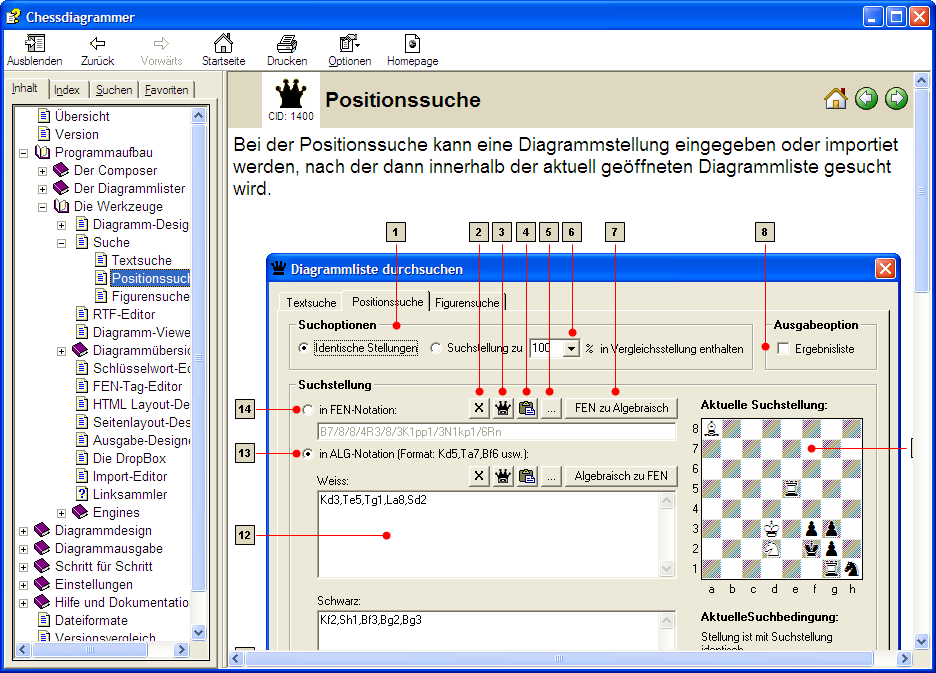Open the Textsuche tree entry
The width and height of the screenshot is (936, 673).
(141, 260)
